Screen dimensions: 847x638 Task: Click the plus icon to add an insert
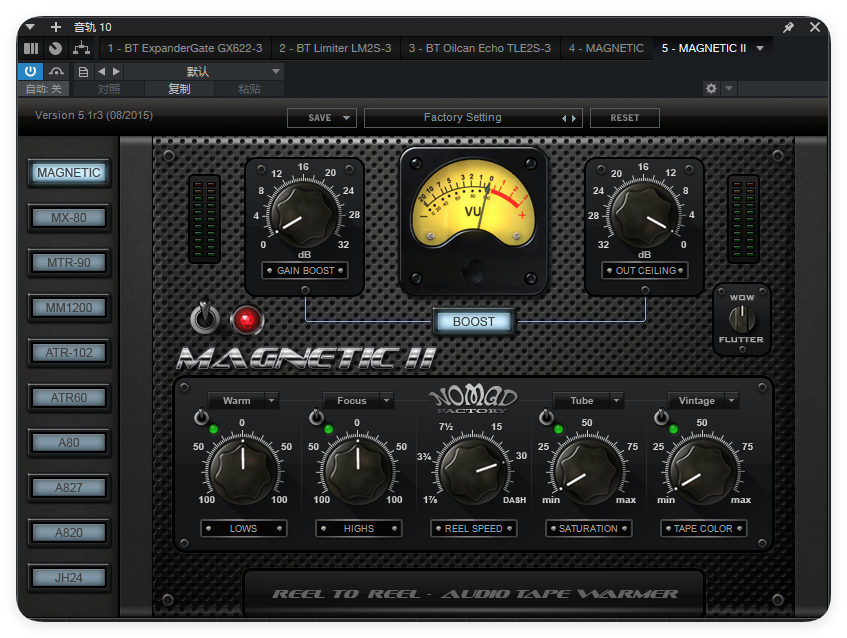pos(56,27)
